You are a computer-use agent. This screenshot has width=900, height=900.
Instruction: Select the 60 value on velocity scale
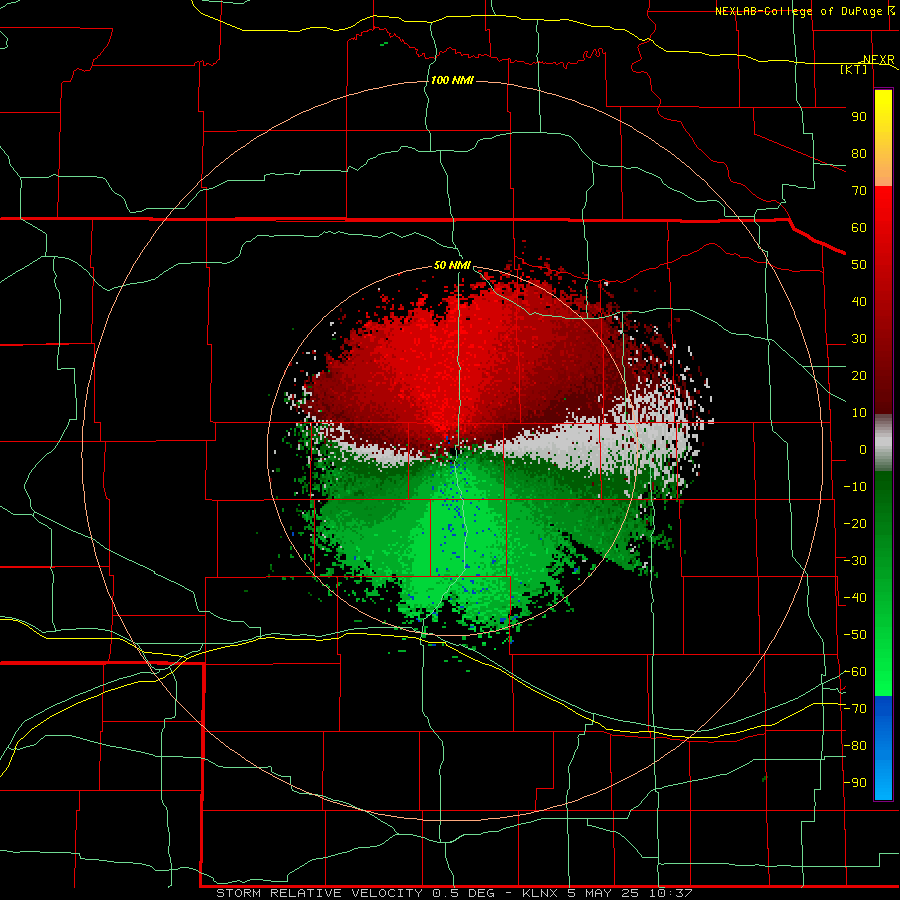[859, 228]
